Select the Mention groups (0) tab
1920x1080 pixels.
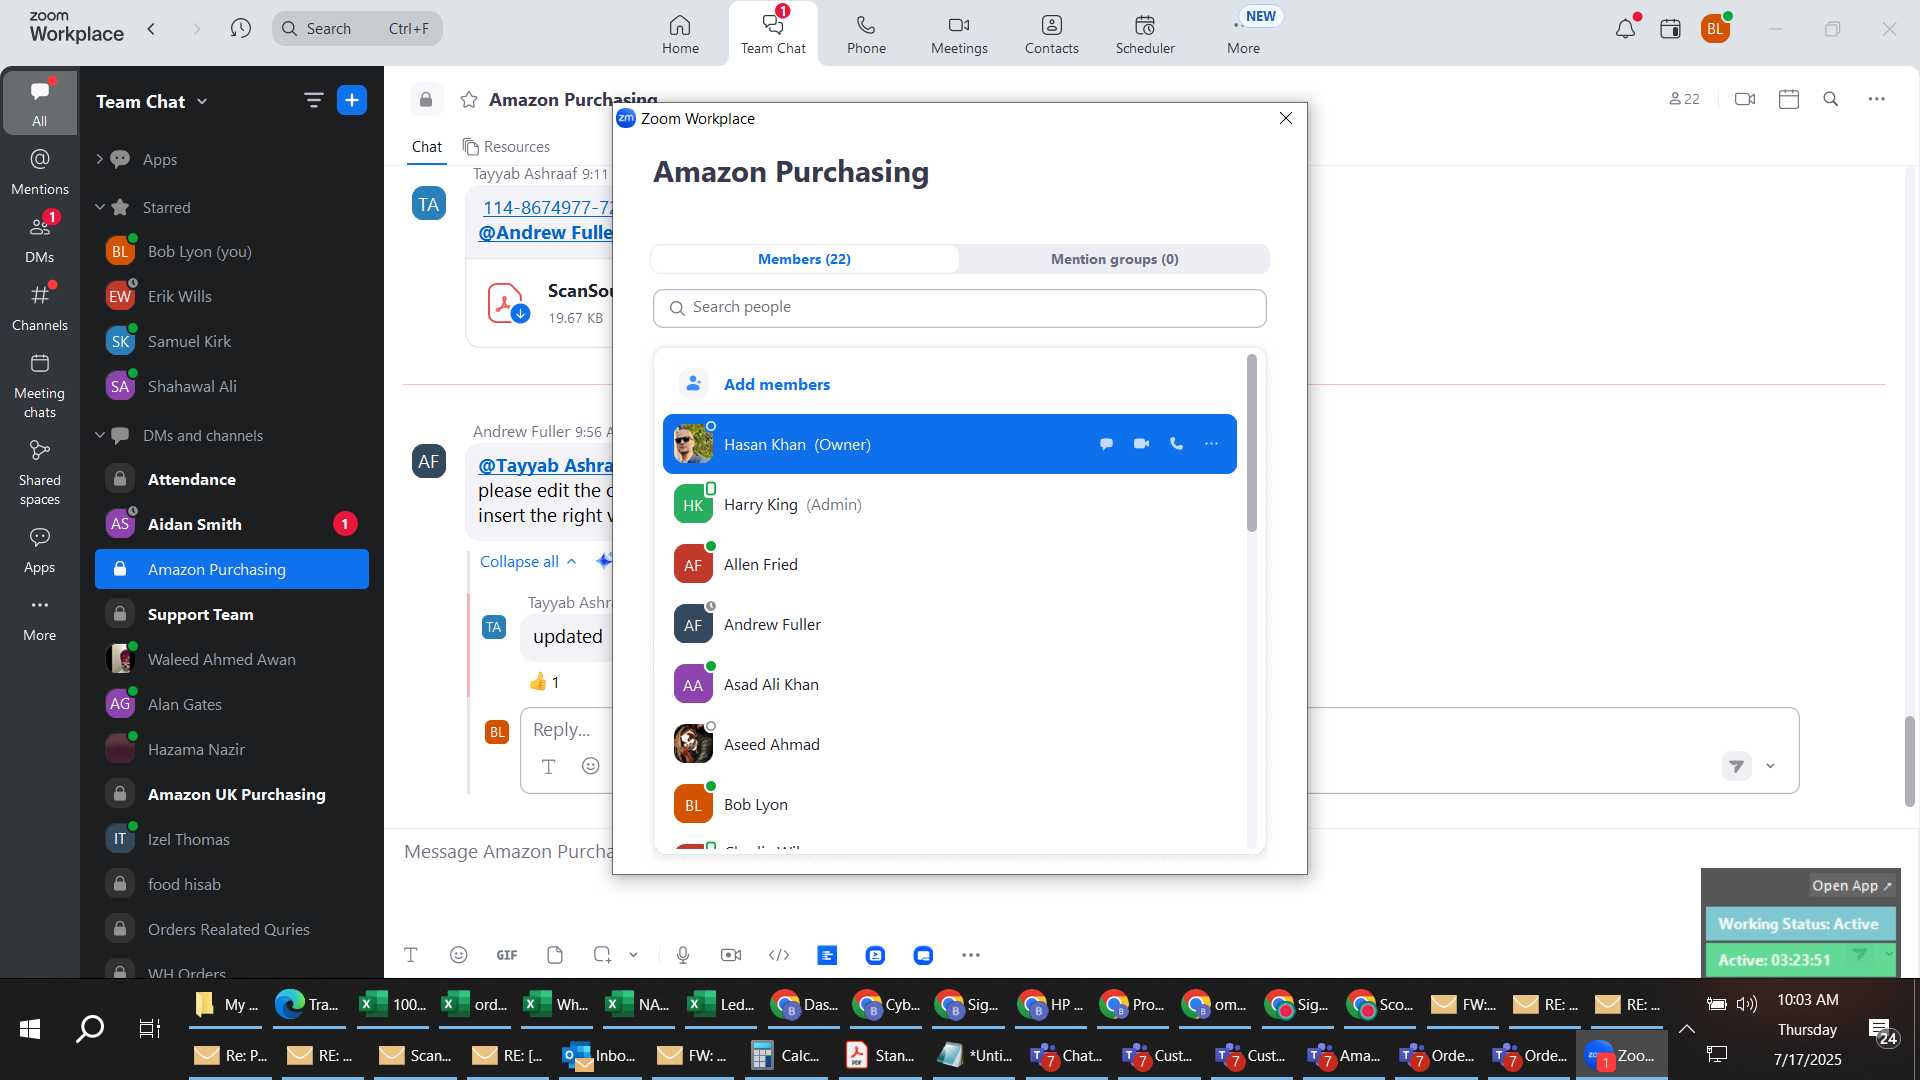[1114, 259]
